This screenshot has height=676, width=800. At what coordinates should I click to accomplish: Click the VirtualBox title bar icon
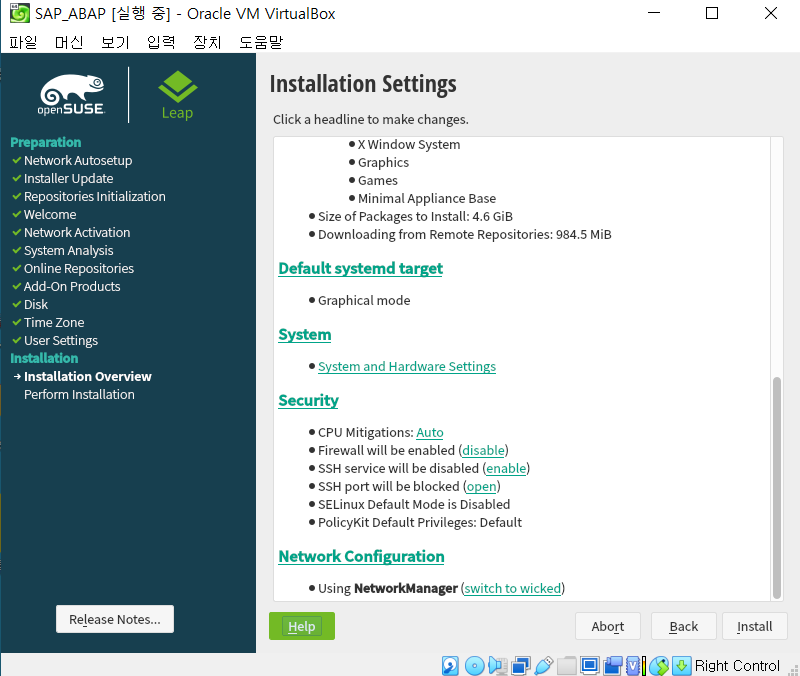click(19, 13)
